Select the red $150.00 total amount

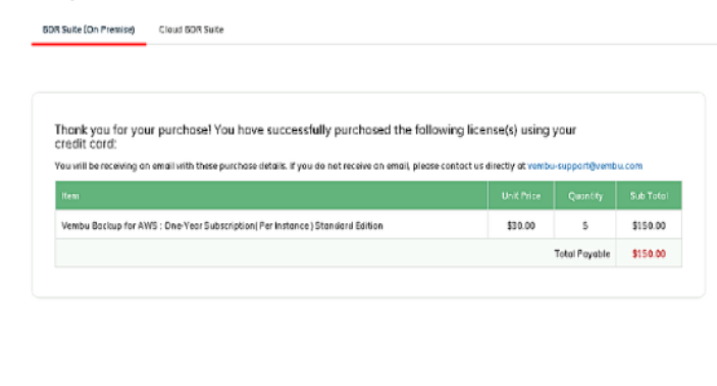(649, 254)
